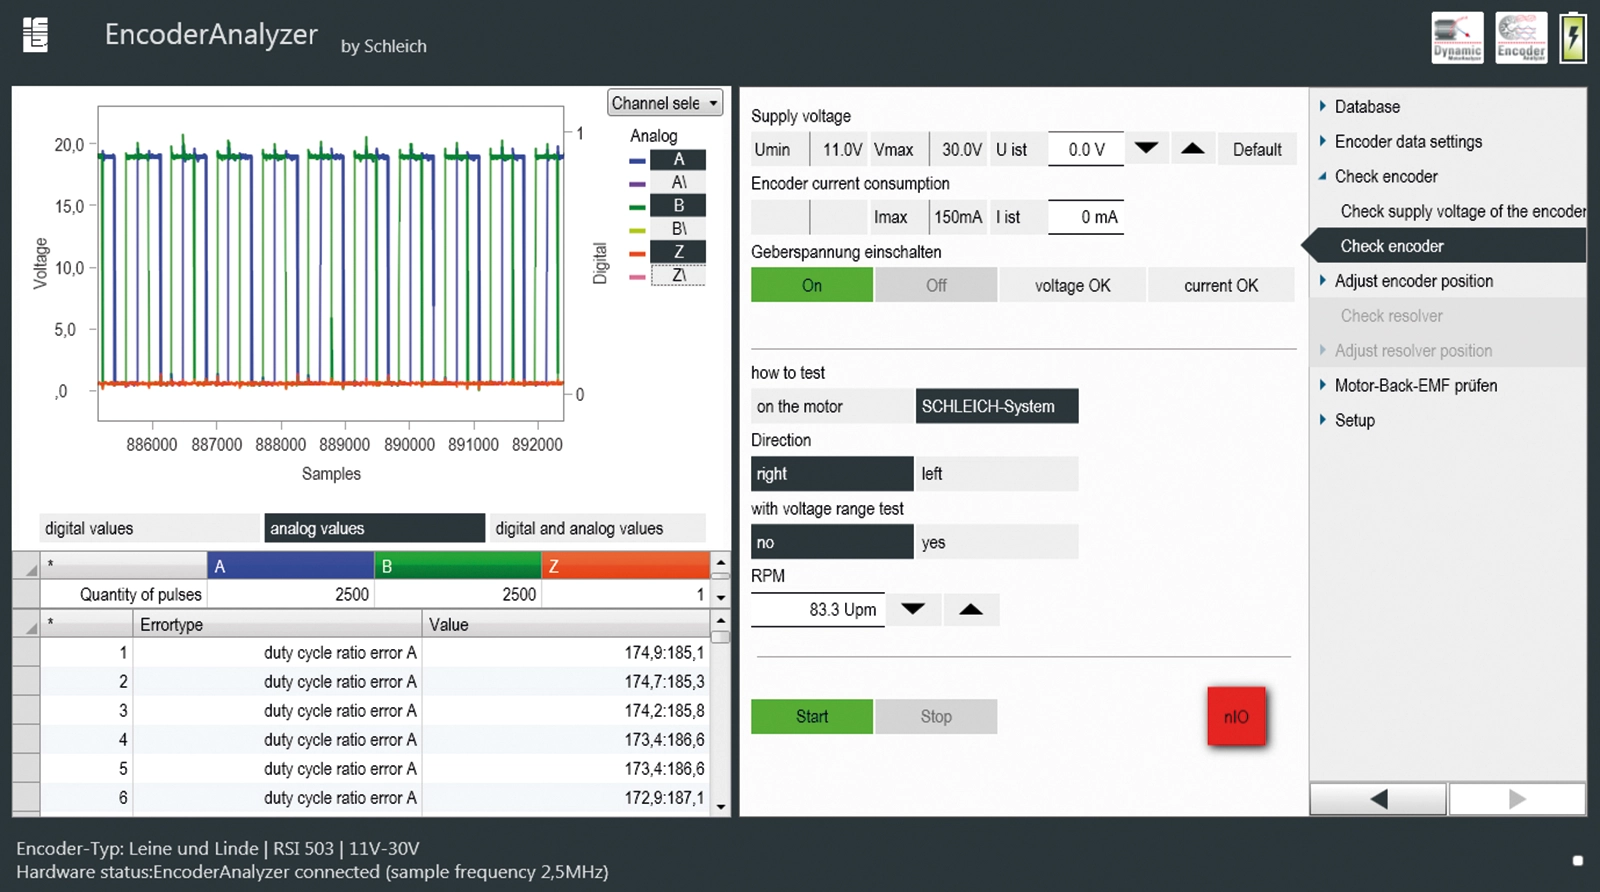This screenshot has height=892, width=1600.
Task: Expand the Database section
Action: pyautogui.click(x=1366, y=107)
